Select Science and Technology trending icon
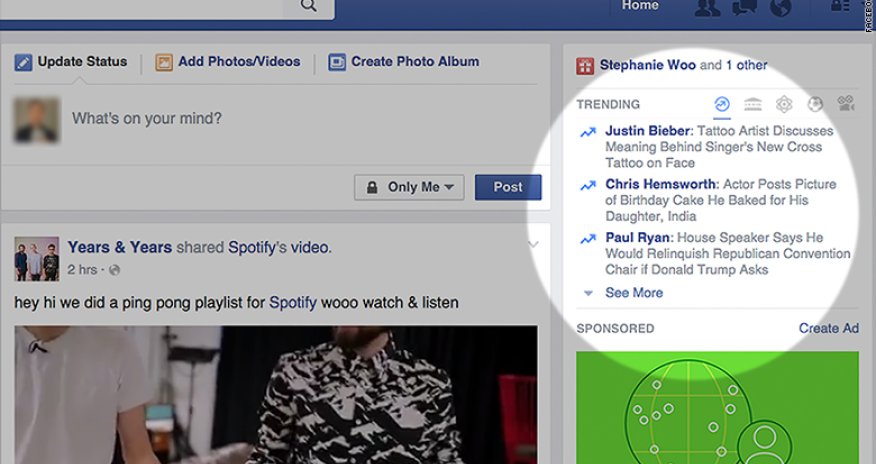This screenshot has height=464, width=876. [784, 104]
